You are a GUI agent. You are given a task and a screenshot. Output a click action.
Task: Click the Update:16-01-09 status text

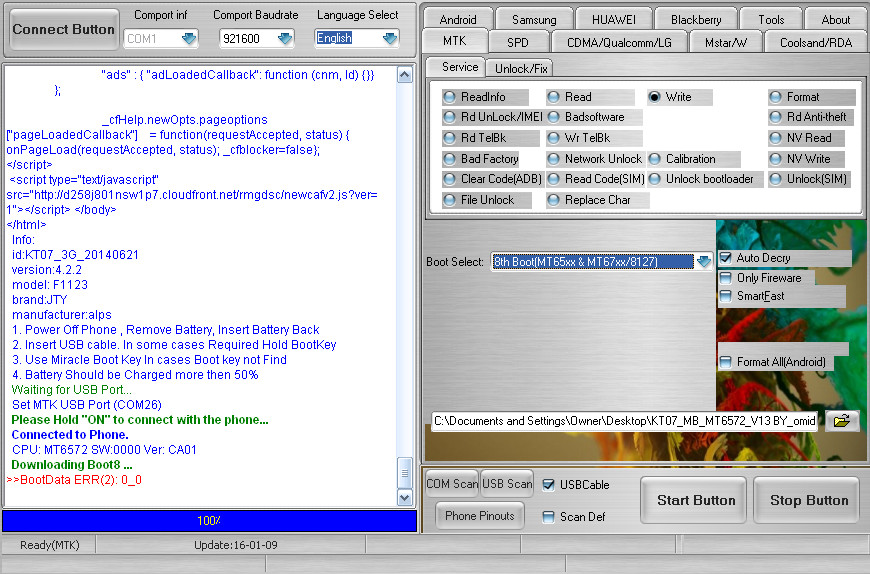pyautogui.click(x=236, y=545)
